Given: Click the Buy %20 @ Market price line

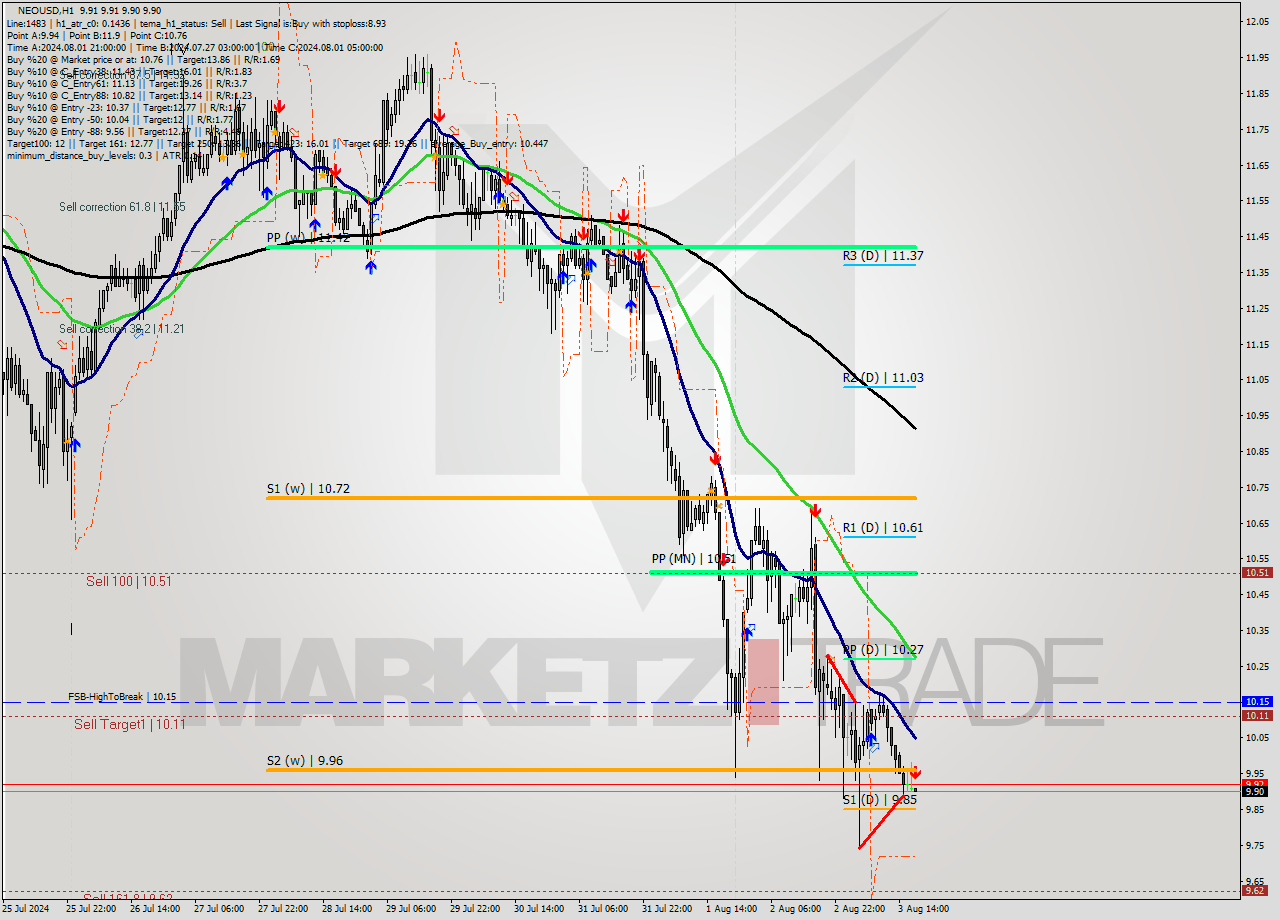Looking at the screenshot, I should click(x=143, y=59).
